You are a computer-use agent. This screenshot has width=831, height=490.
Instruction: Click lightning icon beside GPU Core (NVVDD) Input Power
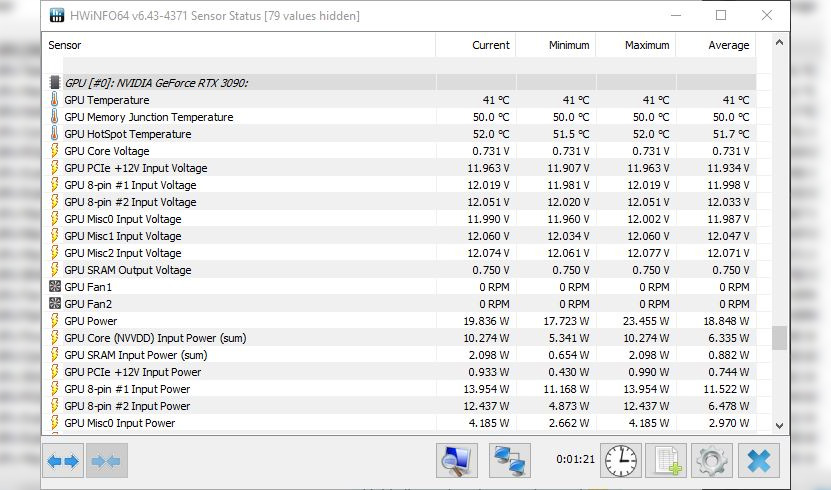click(x=54, y=337)
